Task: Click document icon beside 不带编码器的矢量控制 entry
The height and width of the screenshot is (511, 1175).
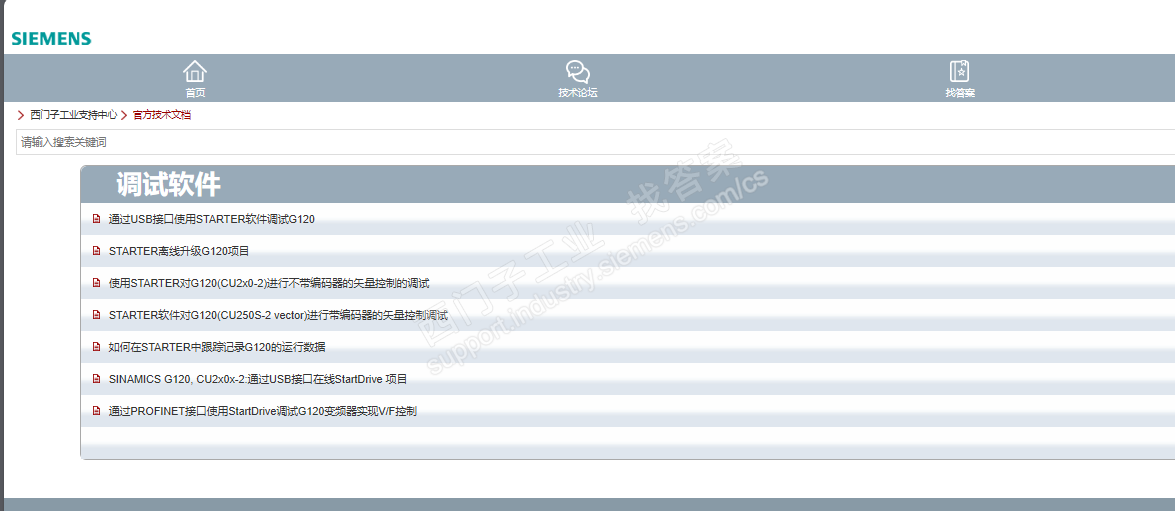Action: [x=96, y=283]
